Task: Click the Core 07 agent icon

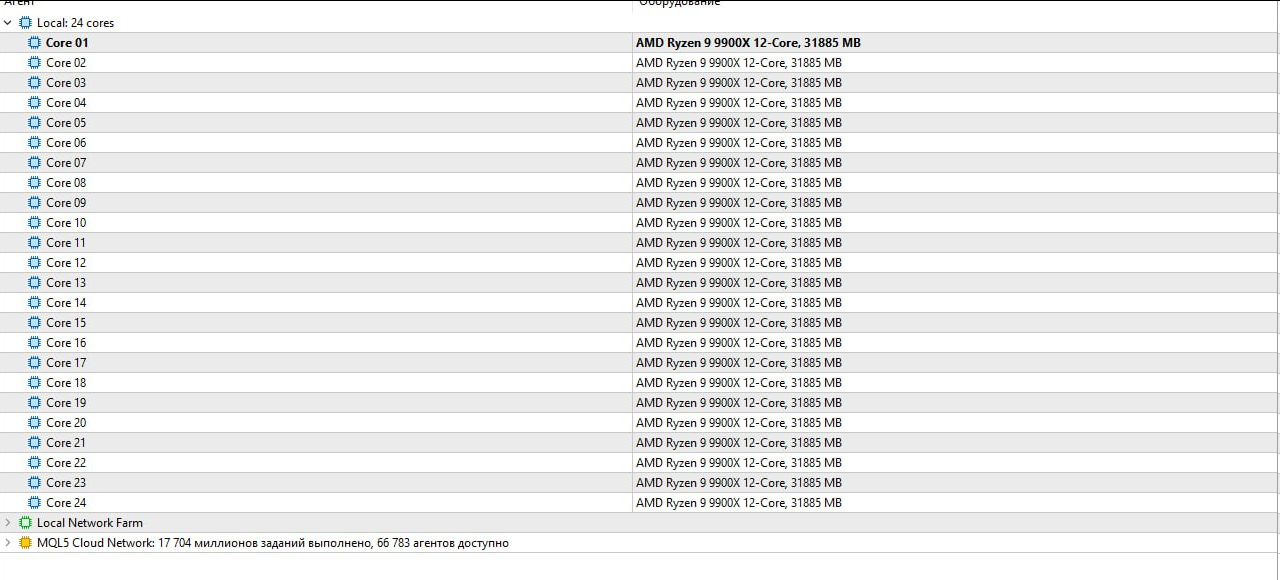Action: point(35,162)
